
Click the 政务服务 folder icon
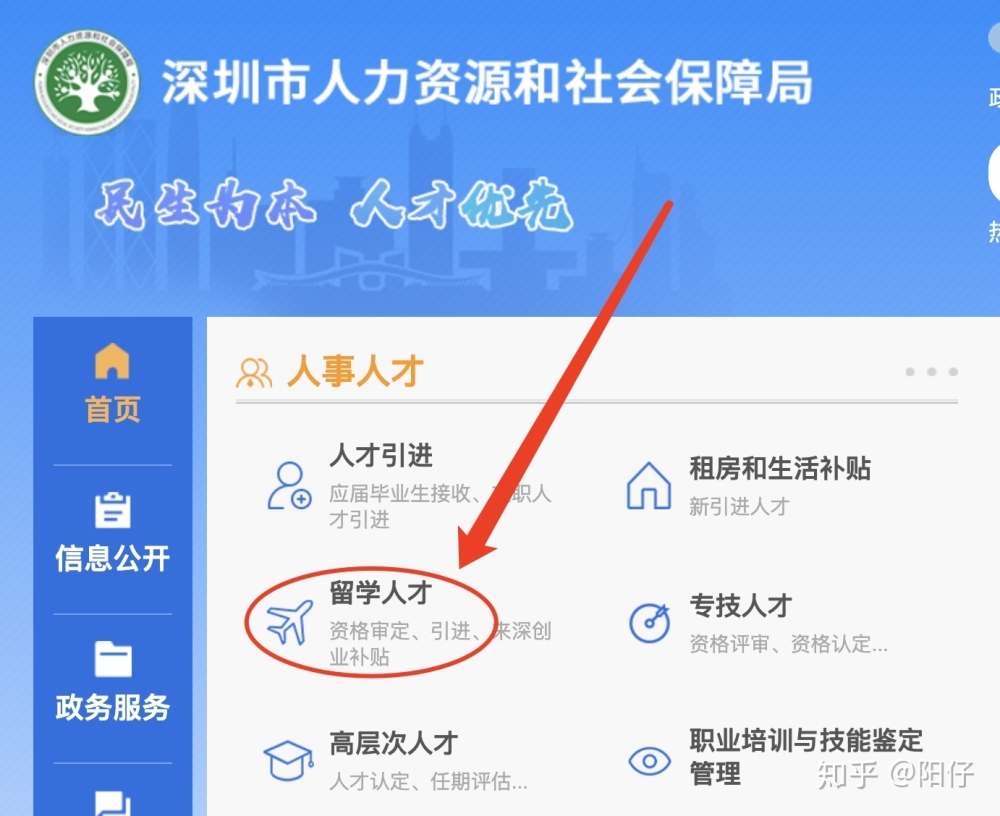coord(113,658)
